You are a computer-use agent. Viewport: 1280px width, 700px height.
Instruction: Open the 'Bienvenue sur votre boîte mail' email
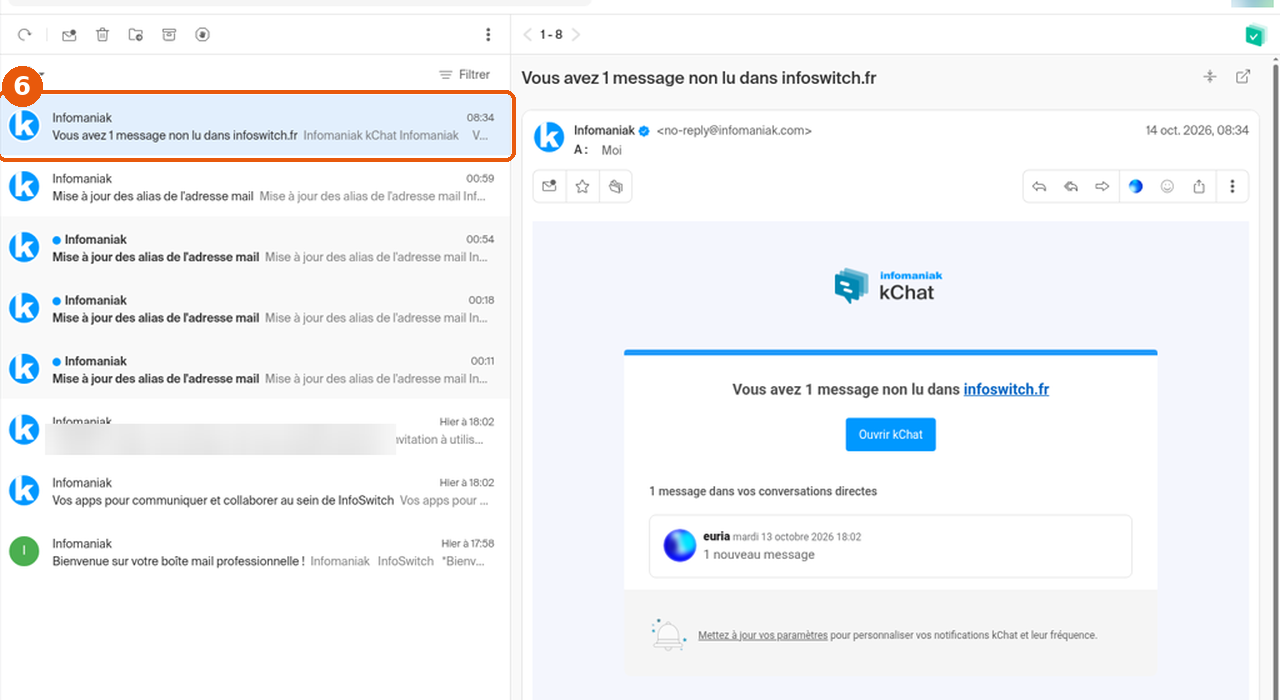point(255,553)
